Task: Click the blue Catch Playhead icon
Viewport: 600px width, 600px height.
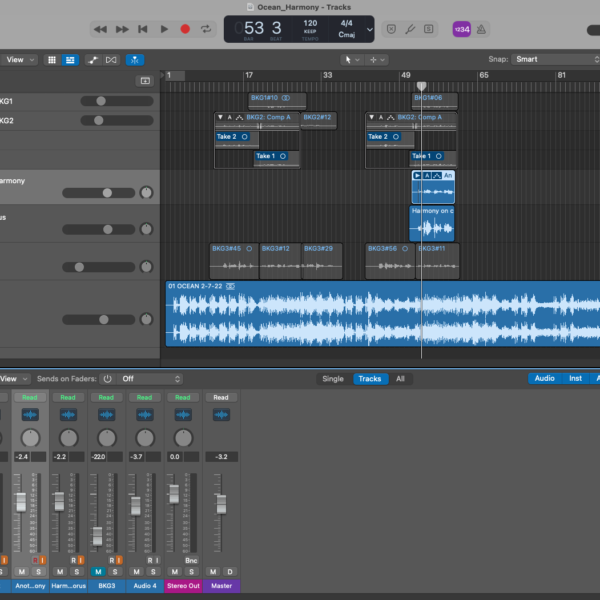Action: pos(135,60)
